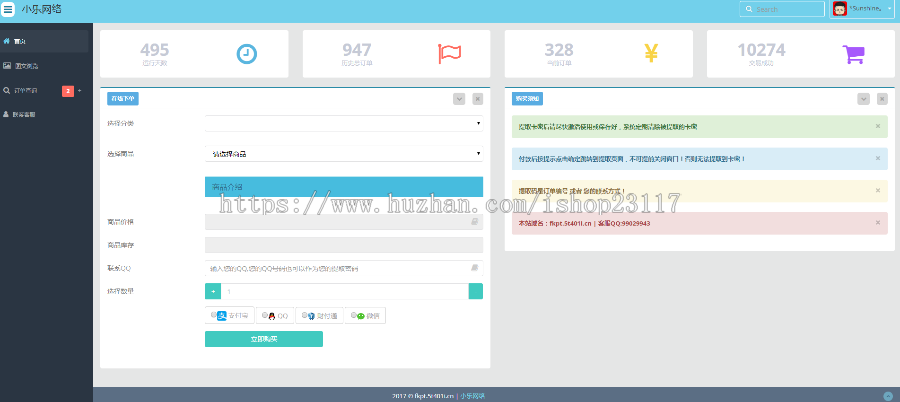Click the search magnifier in header box
Image resolution: width=900 pixels, height=402 pixels.
click(x=749, y=9)
